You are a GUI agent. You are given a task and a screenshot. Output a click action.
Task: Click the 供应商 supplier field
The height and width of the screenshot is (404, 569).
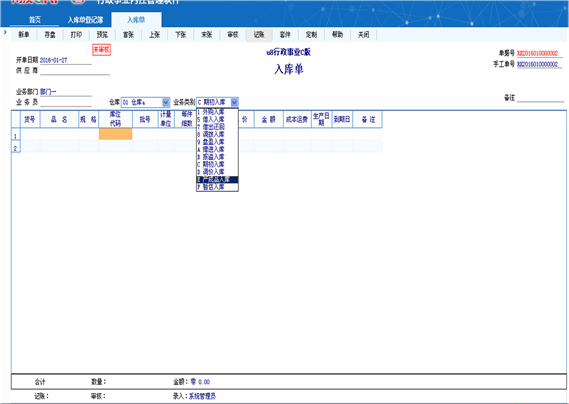(75, 71)
